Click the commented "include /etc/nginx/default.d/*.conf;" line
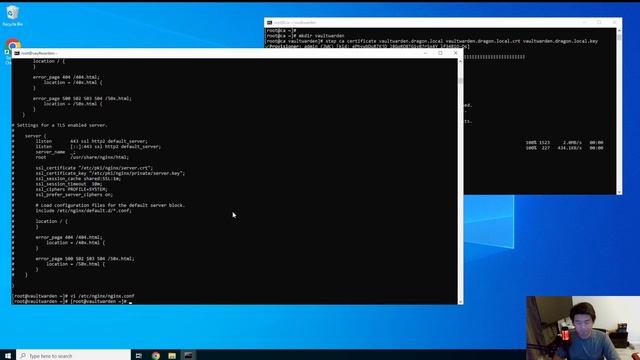The image size is (640, 360). (83, 211)
